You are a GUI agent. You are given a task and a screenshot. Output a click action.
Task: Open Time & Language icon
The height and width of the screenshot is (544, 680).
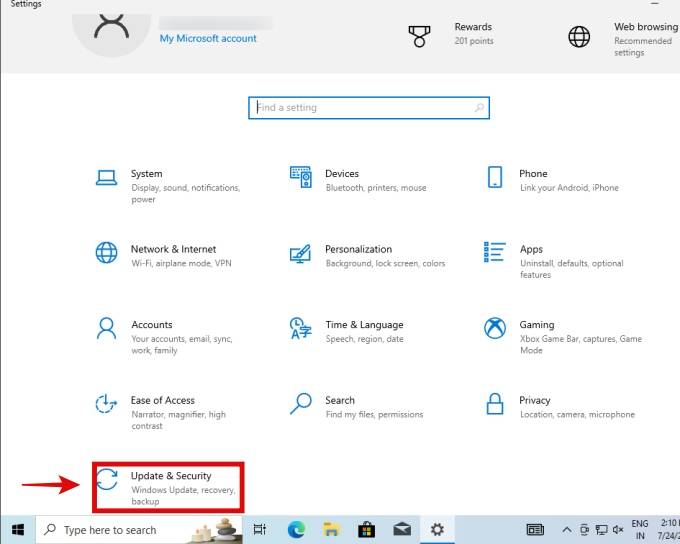[x=301, y=328]
